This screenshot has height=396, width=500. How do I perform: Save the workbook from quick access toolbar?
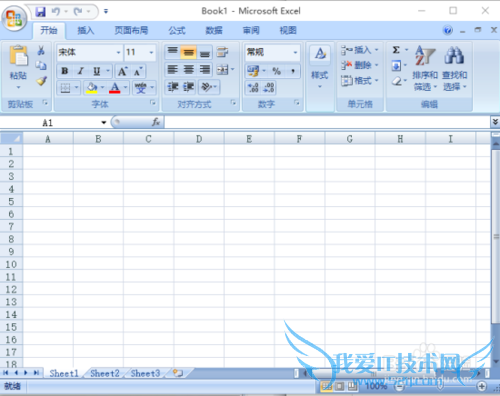41,12
